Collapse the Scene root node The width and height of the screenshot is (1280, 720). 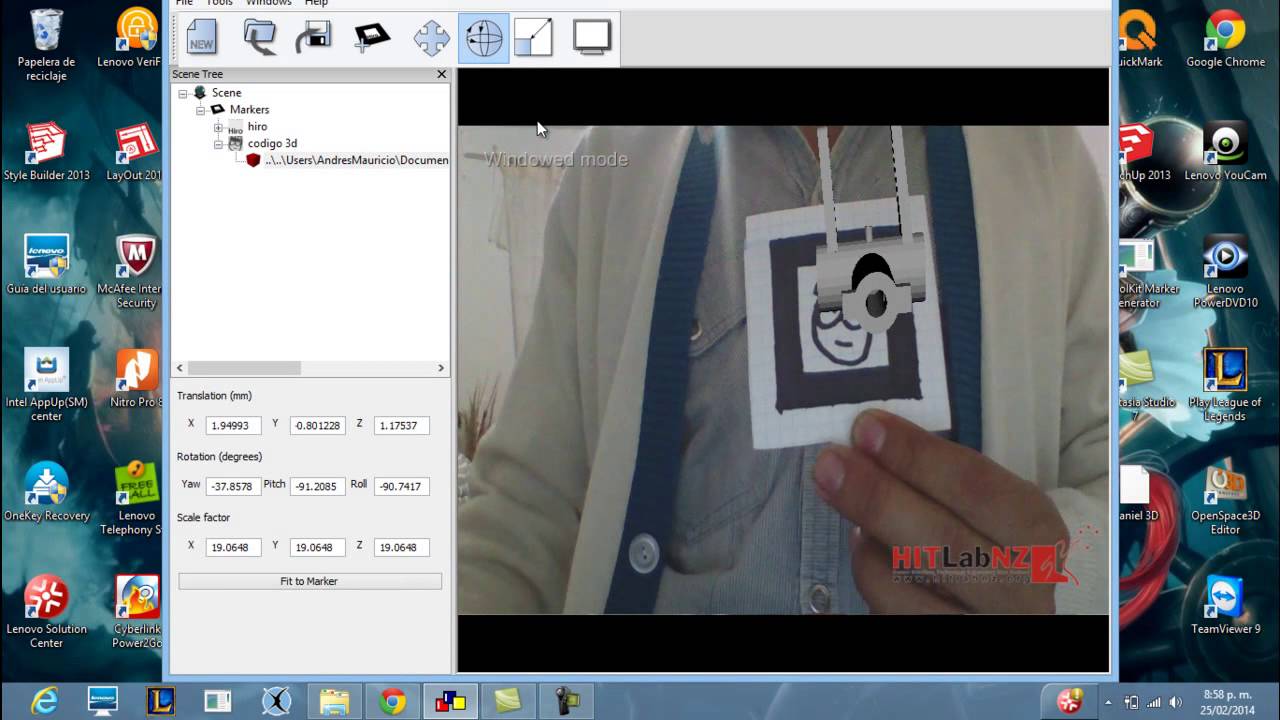[183, 93]
